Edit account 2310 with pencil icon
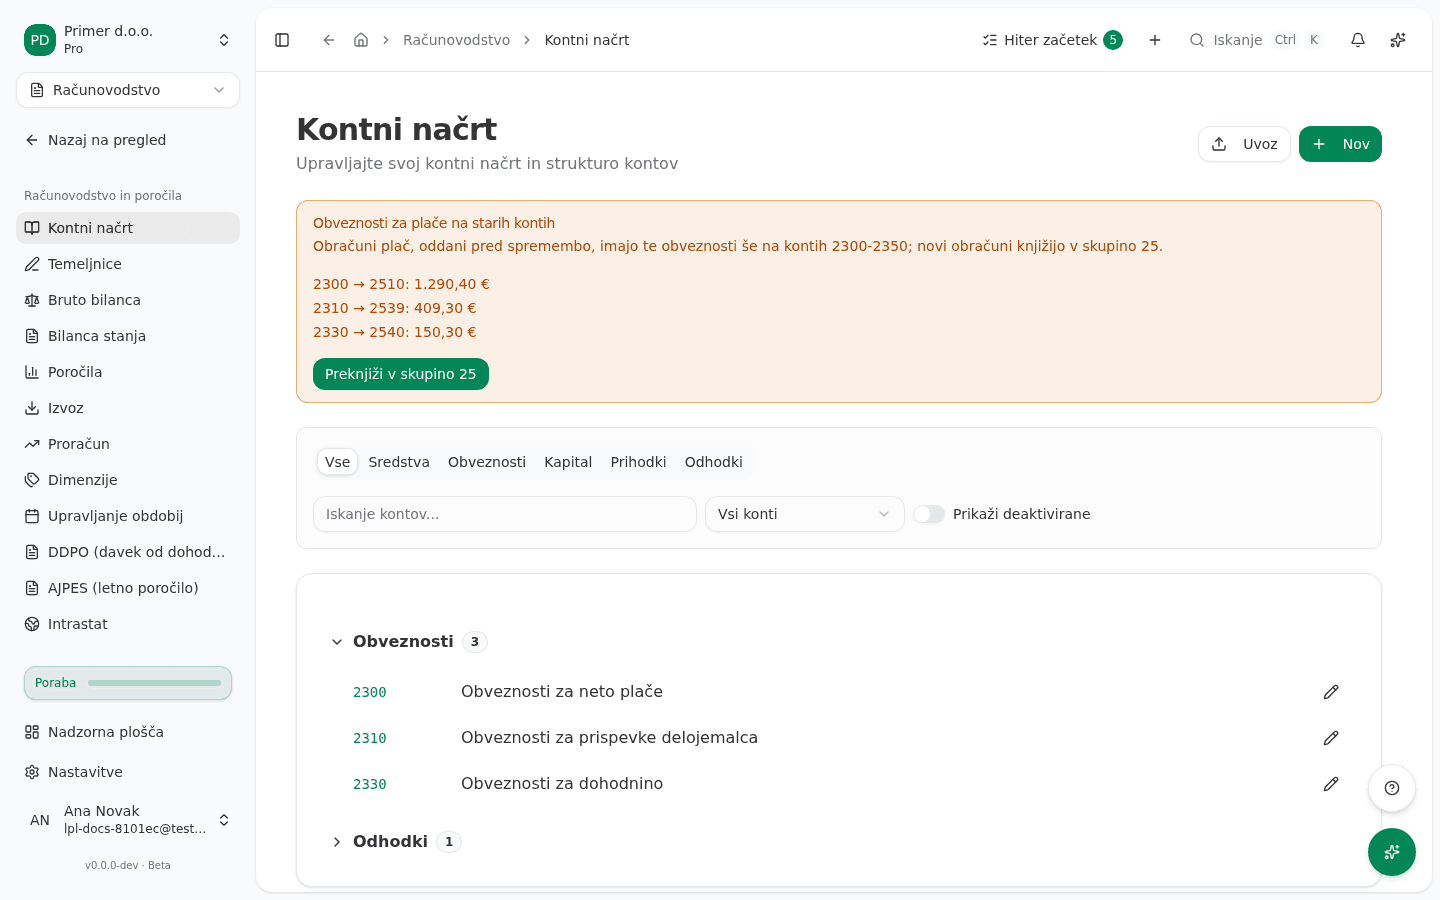 1331,738
